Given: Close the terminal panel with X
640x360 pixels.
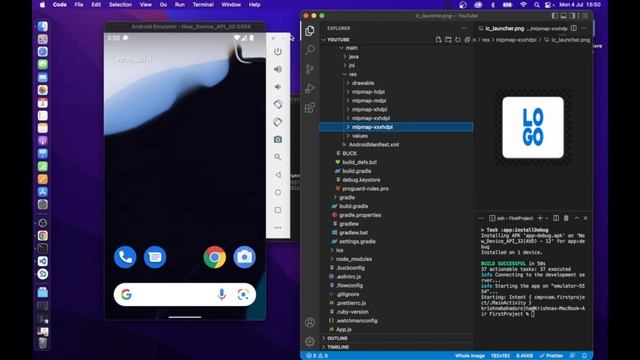Looking at the screenshot, I should tap(586, 218).
